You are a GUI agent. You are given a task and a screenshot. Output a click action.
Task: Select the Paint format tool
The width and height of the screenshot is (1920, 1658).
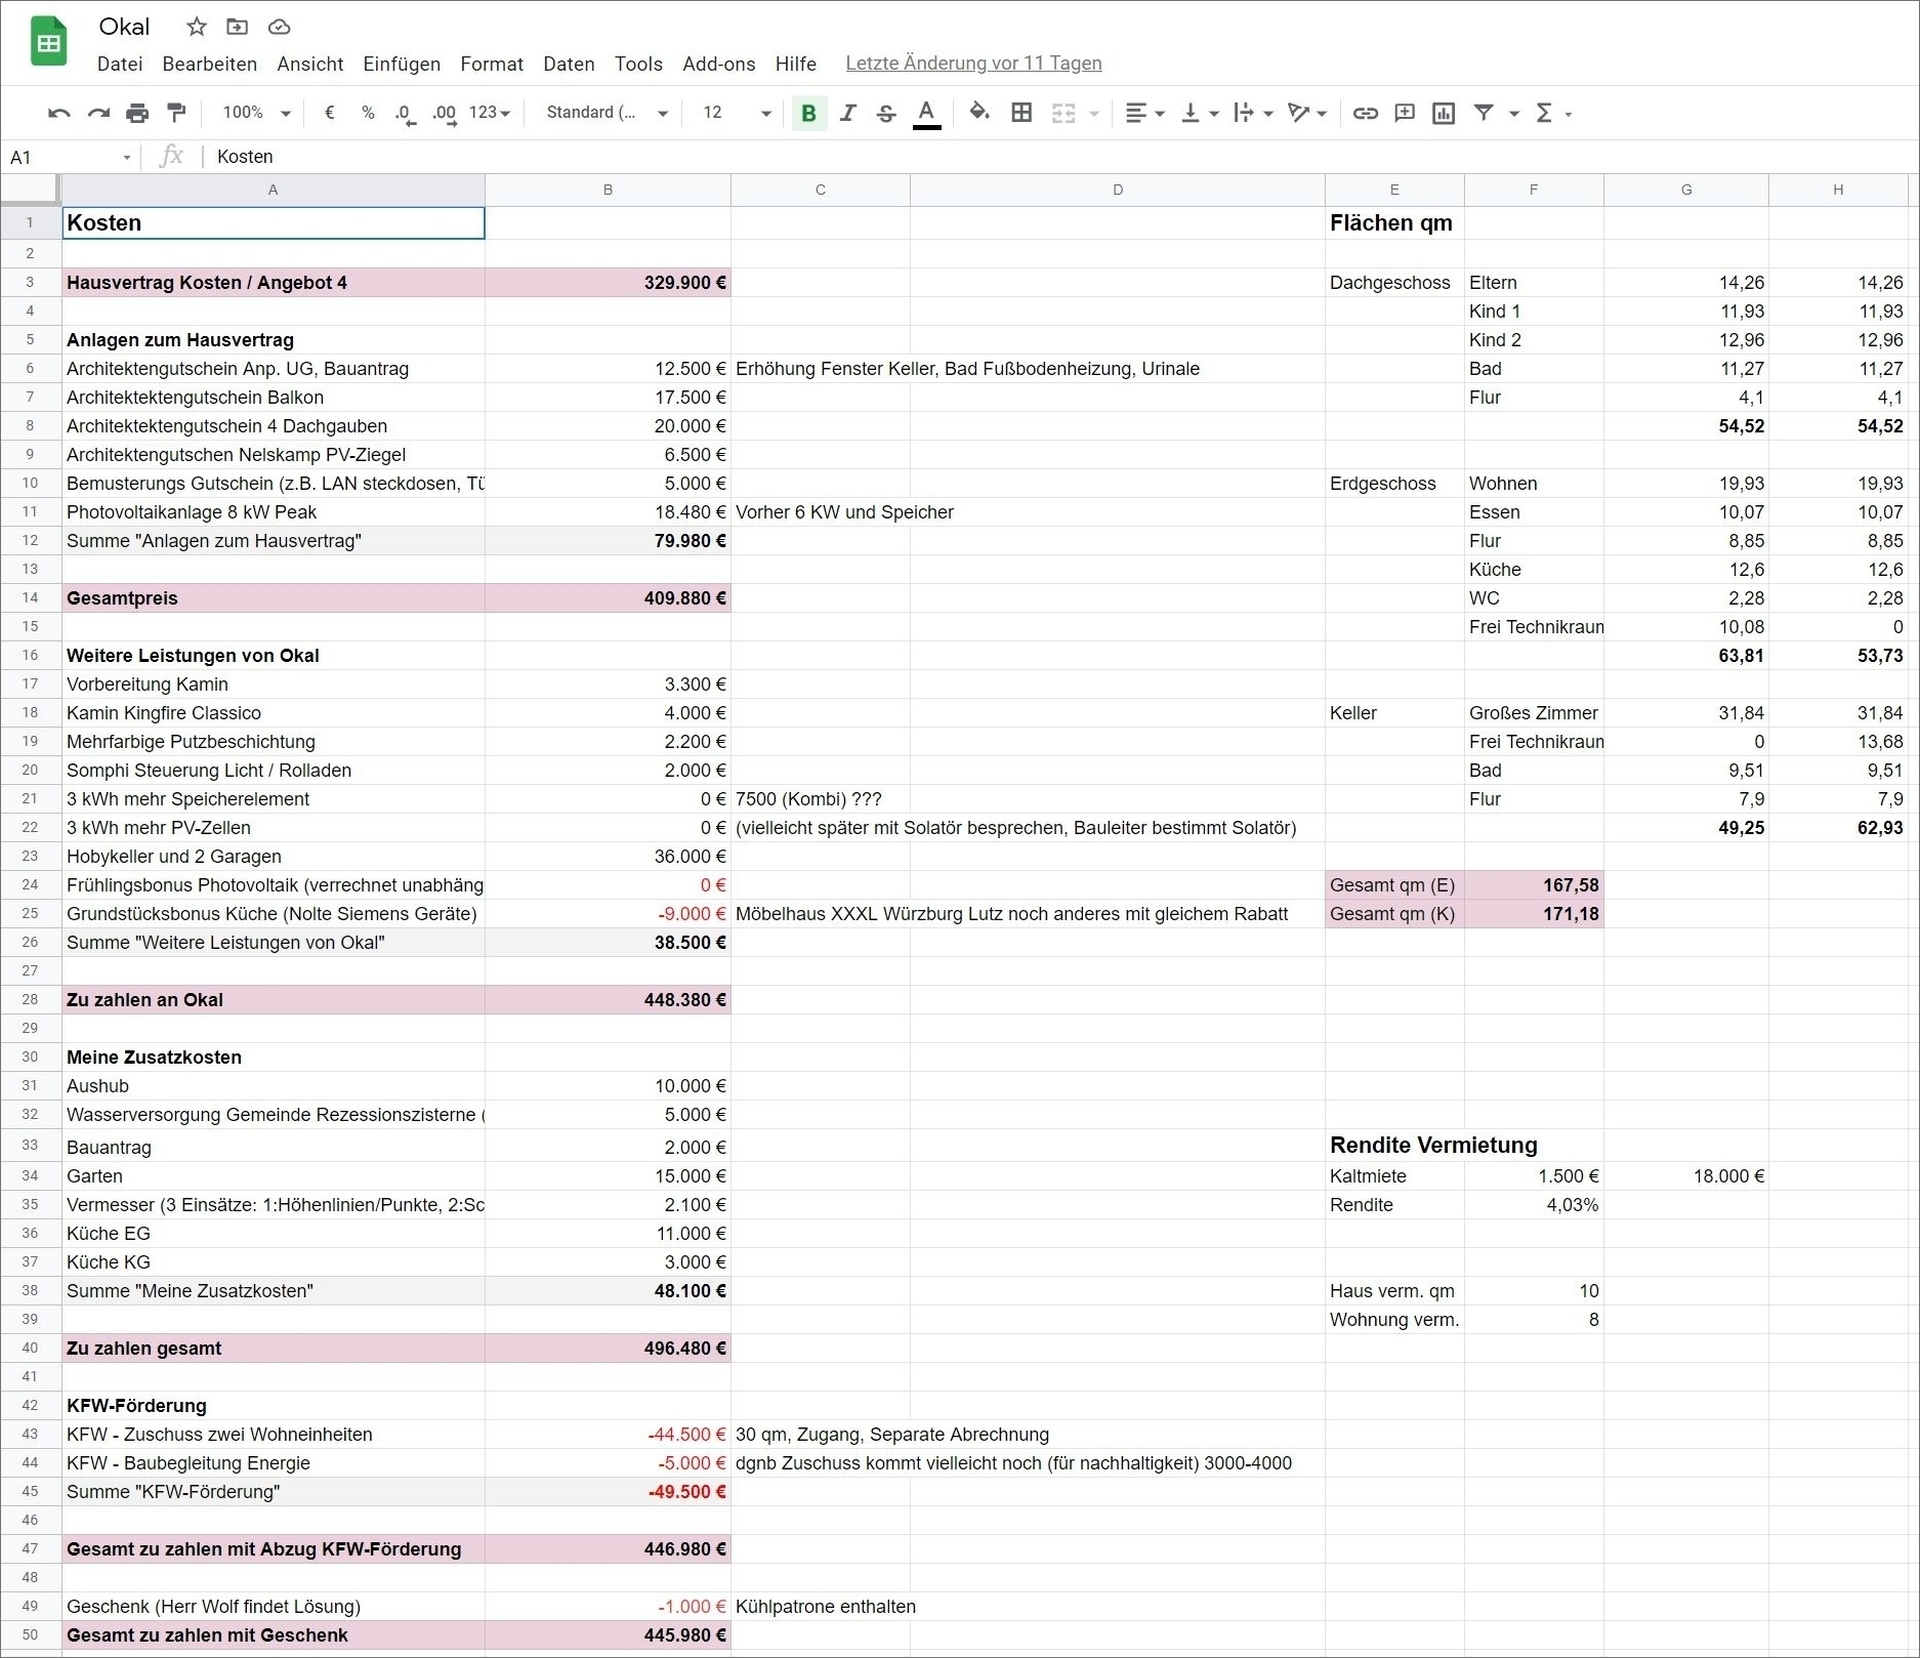click(x=176, y=113)
